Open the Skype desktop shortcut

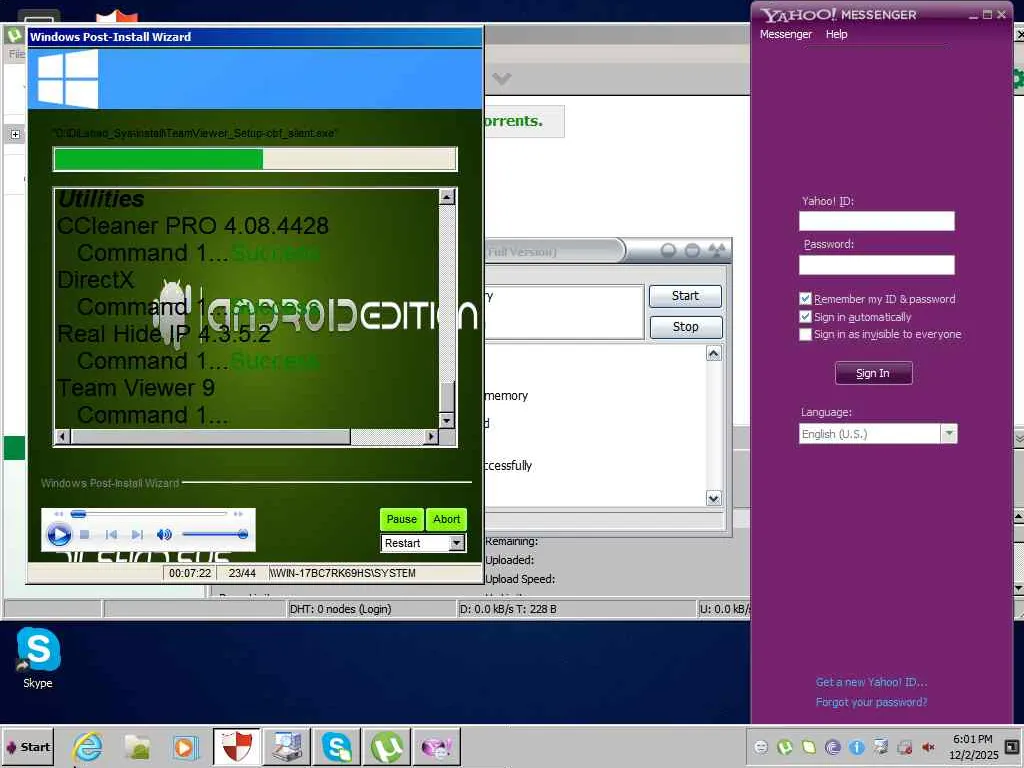pyautogui.click(x=38, y=658)
